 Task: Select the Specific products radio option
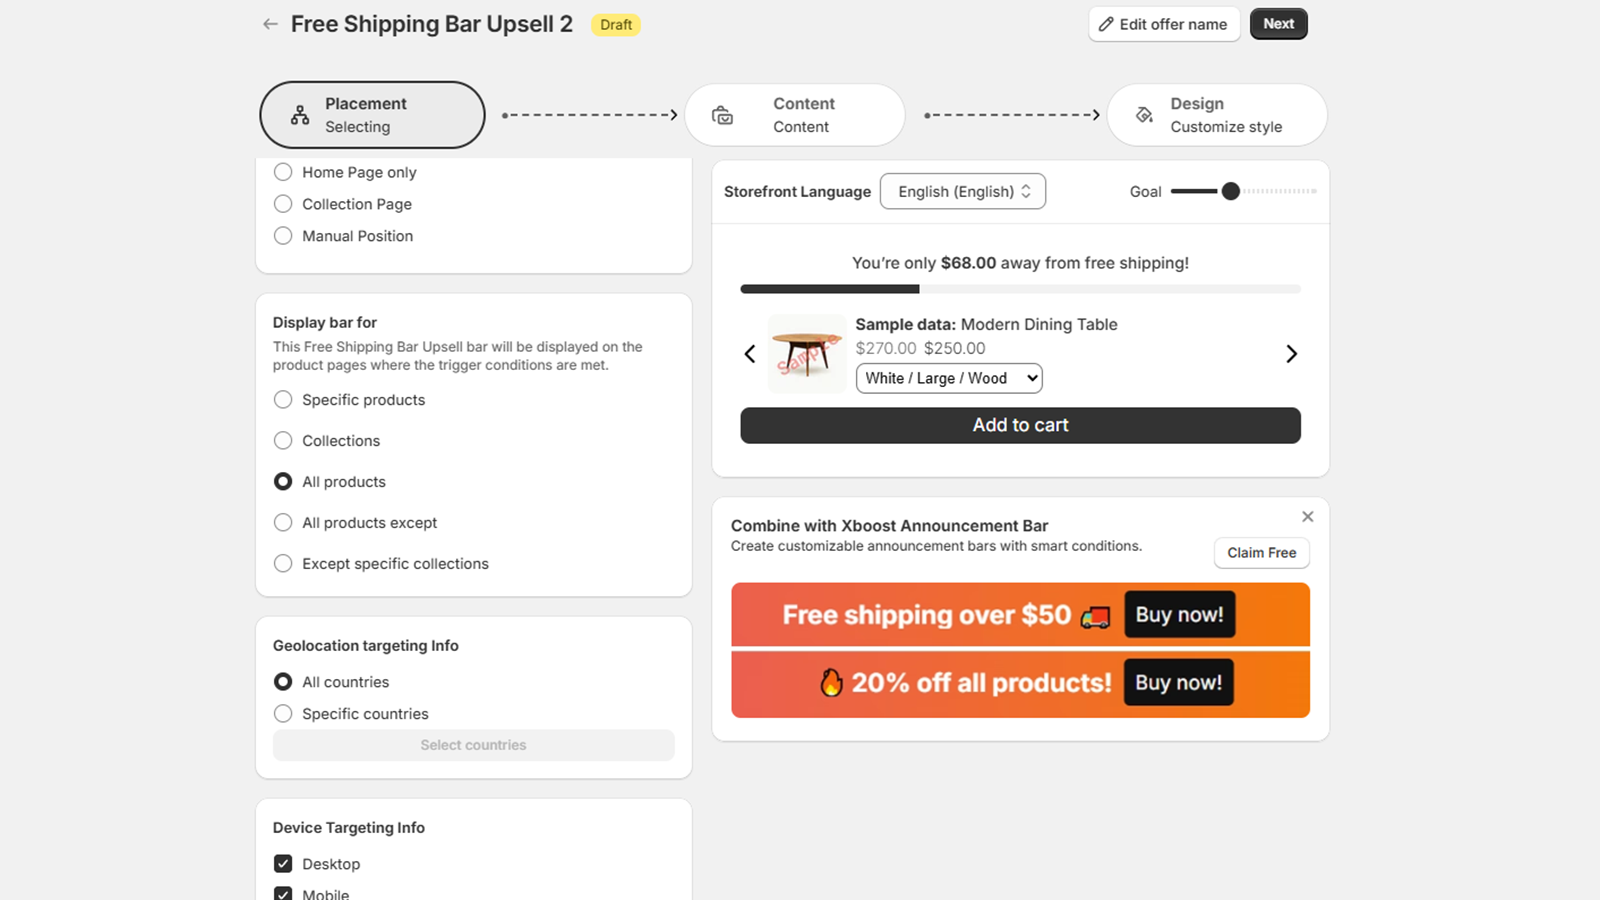click(283, 400)
